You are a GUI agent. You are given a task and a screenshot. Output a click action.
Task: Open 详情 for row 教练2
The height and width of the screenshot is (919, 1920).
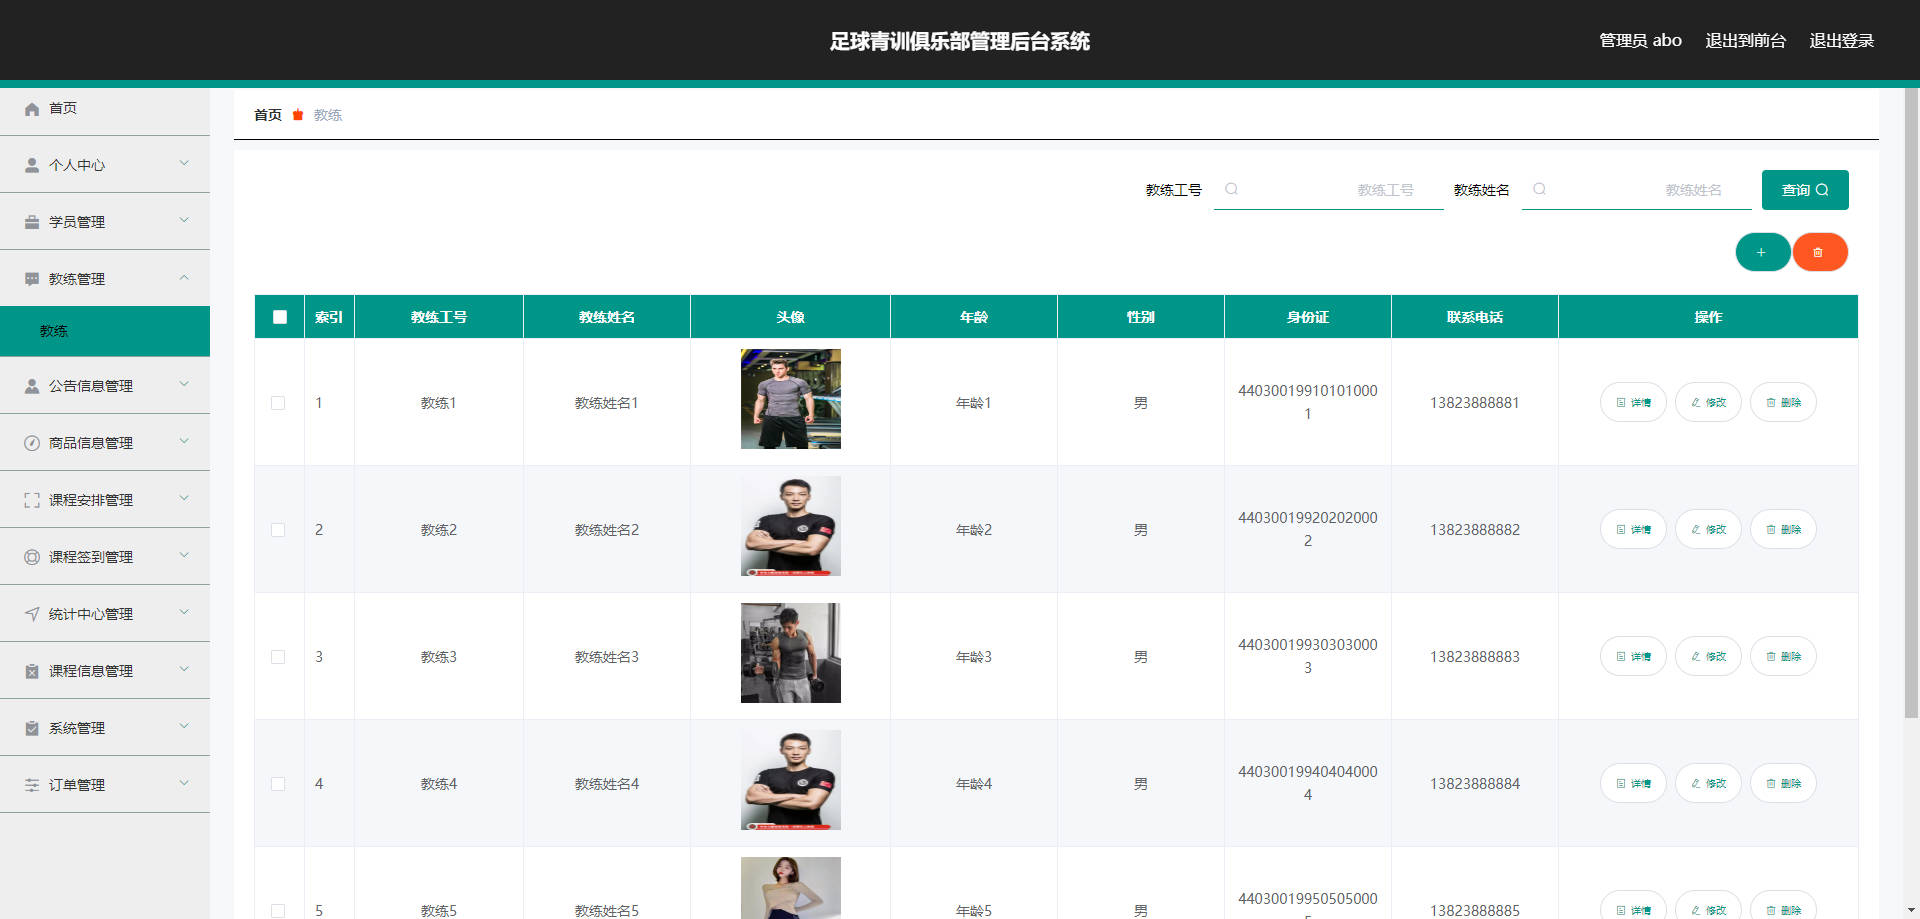point(1633,529)
